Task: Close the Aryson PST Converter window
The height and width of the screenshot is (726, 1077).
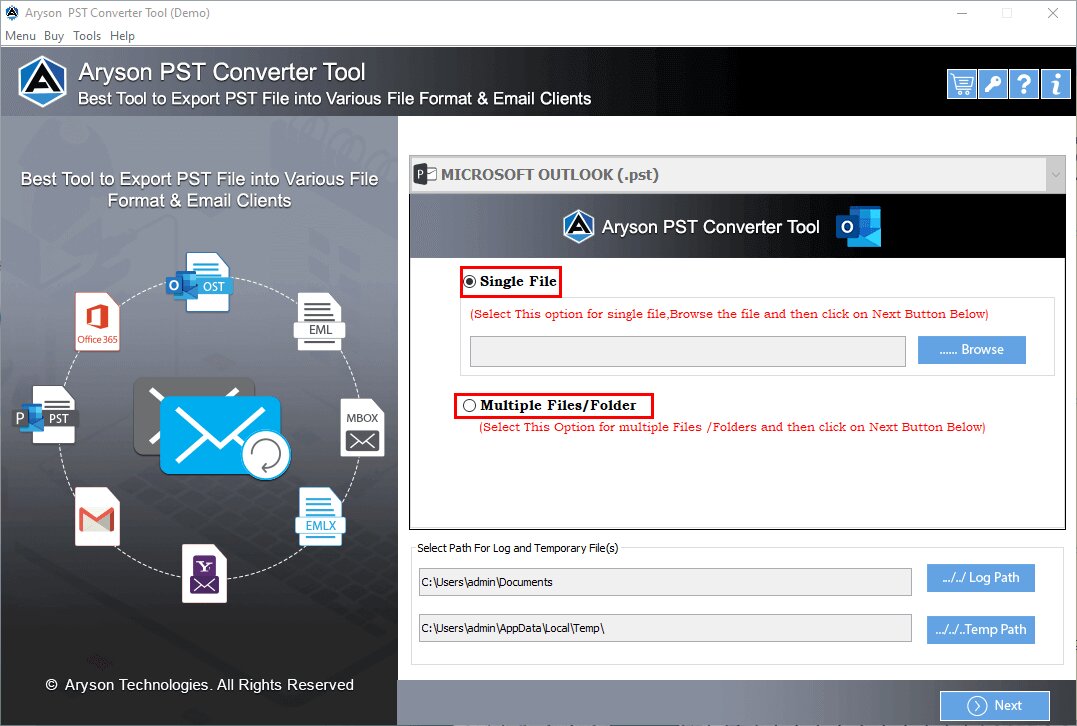Action: point(1052,13)
